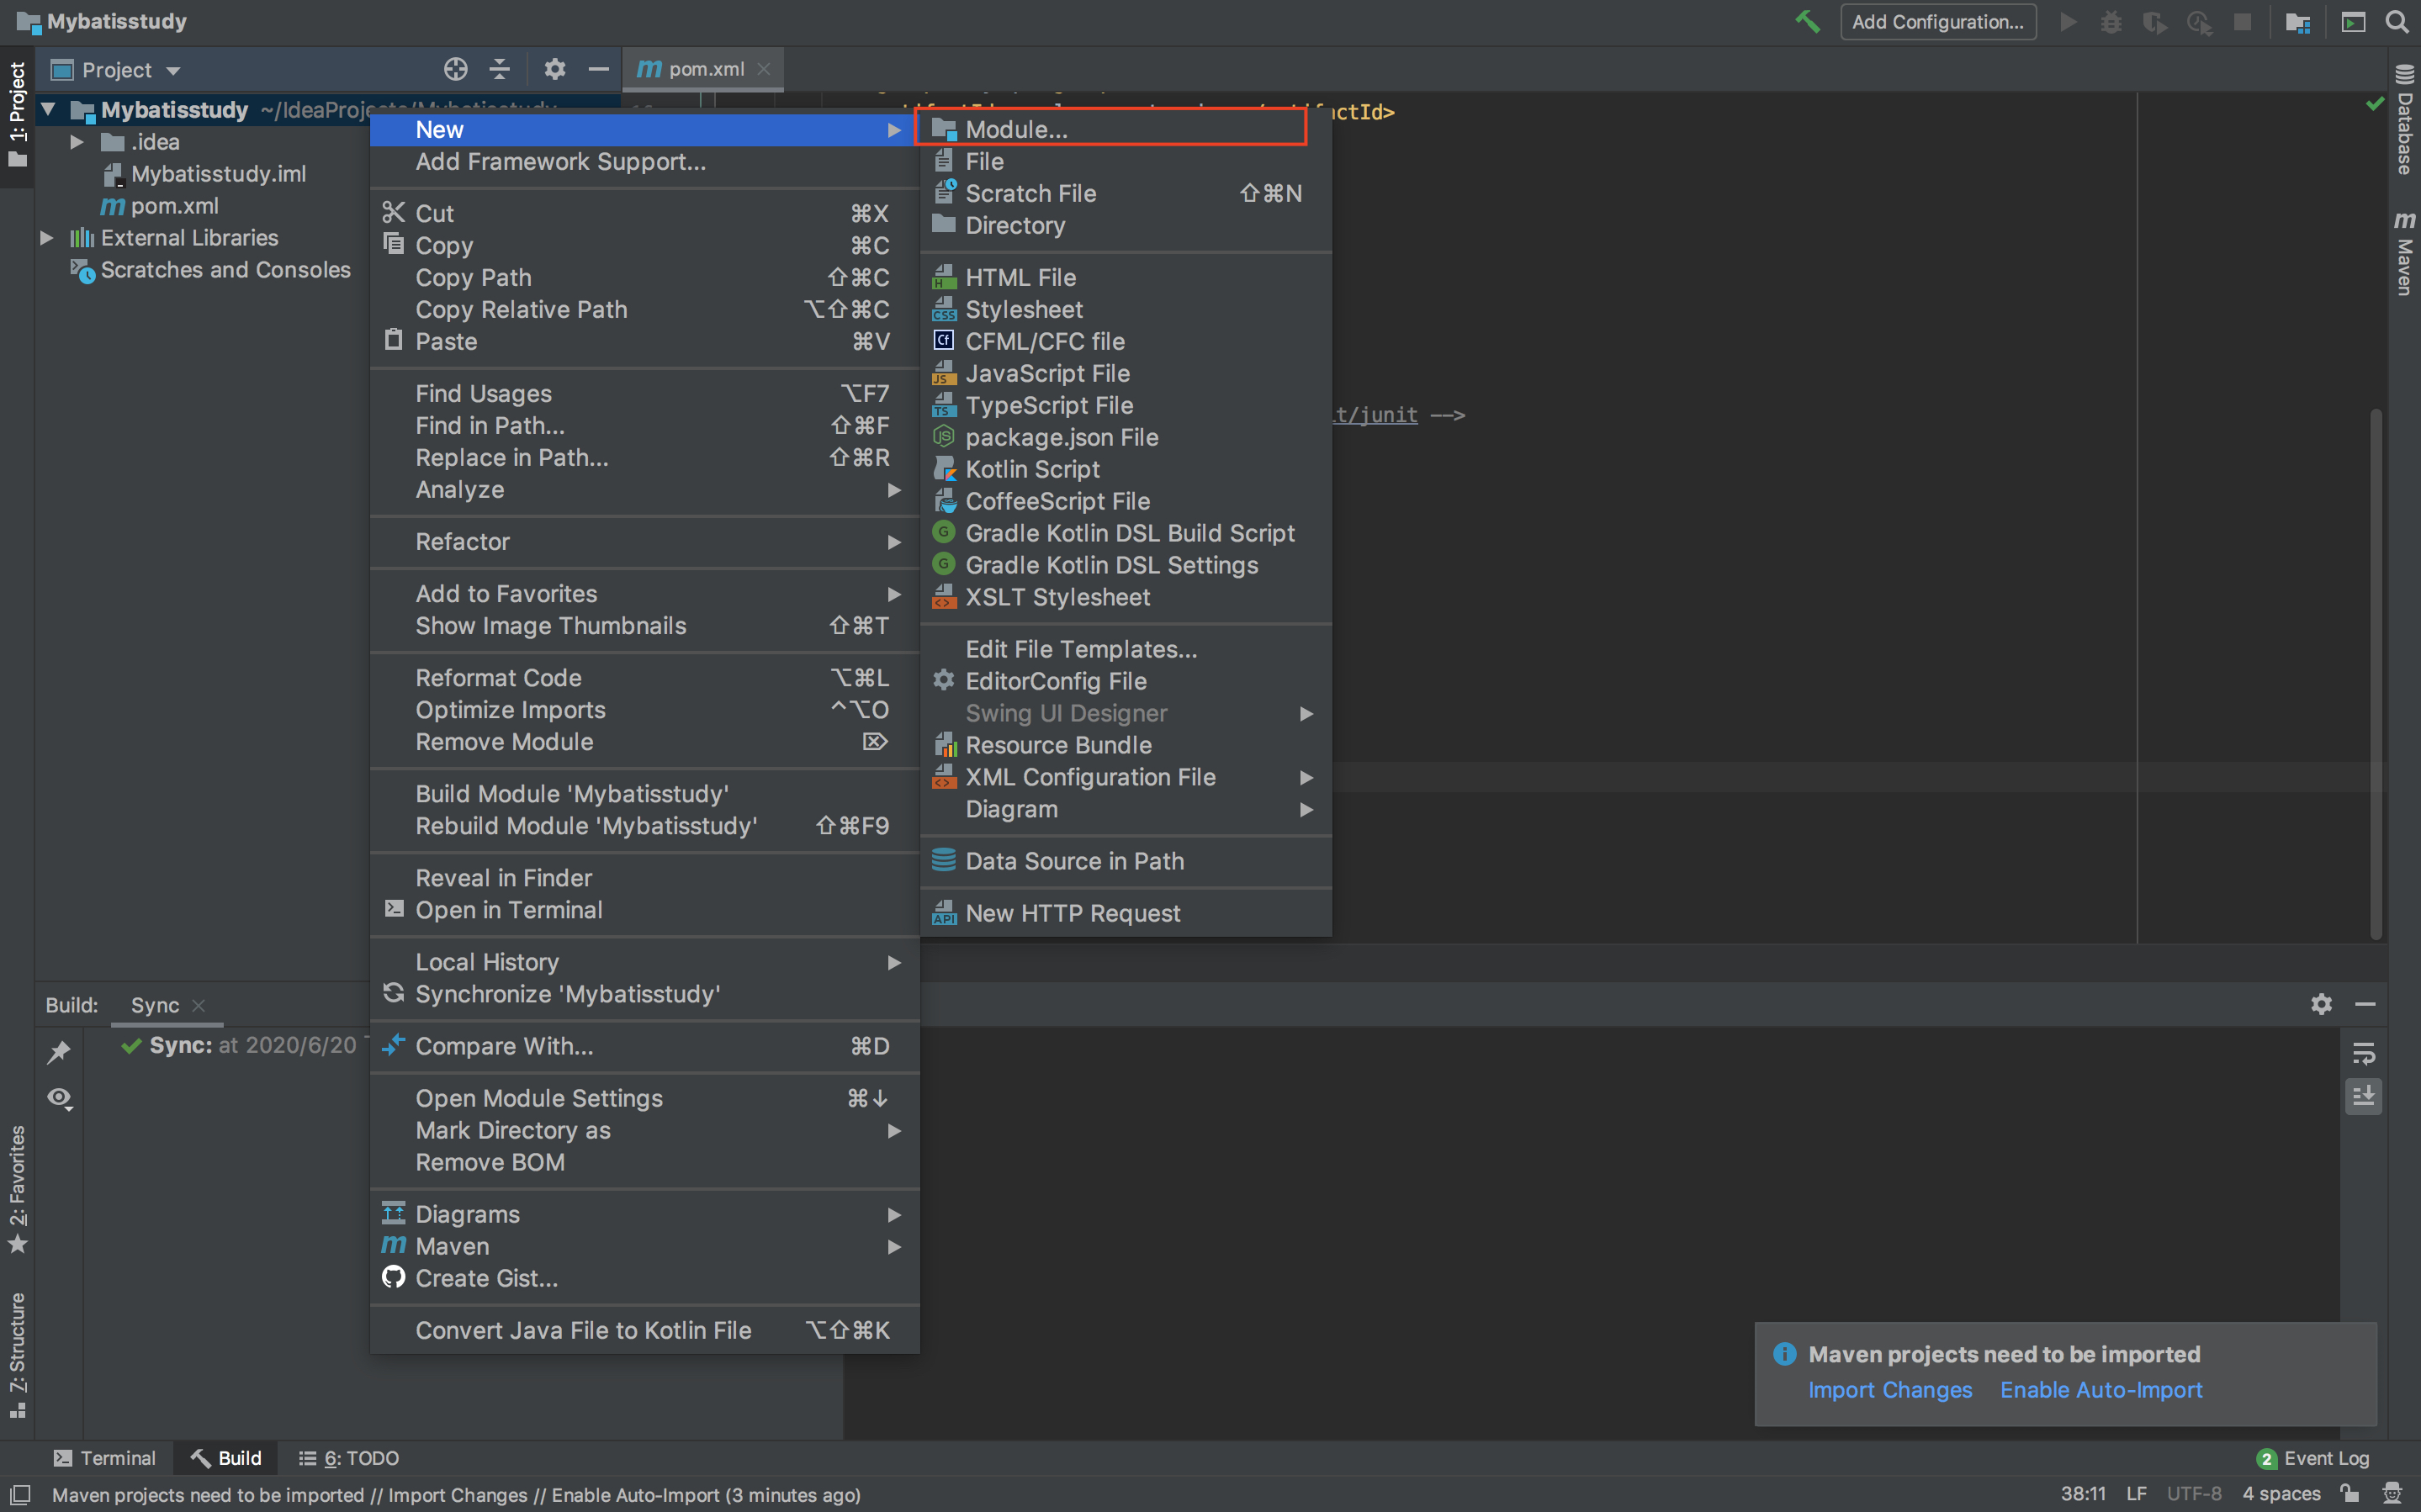Screen dimensions: 2421x1512
Task: Open the Project Structure toolbar icon
Action: 2297,21
